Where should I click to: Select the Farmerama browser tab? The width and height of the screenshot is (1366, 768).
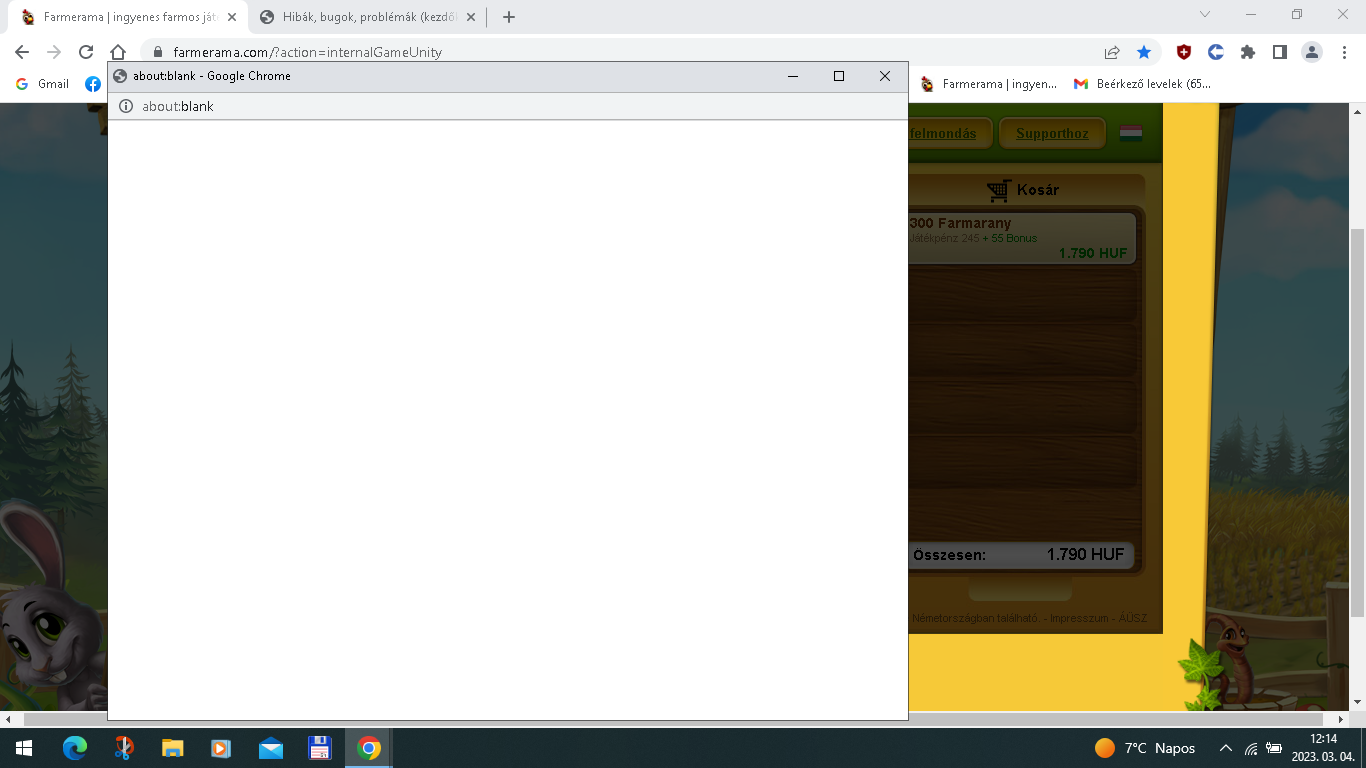pyautogui.click(x=128, y=17)
